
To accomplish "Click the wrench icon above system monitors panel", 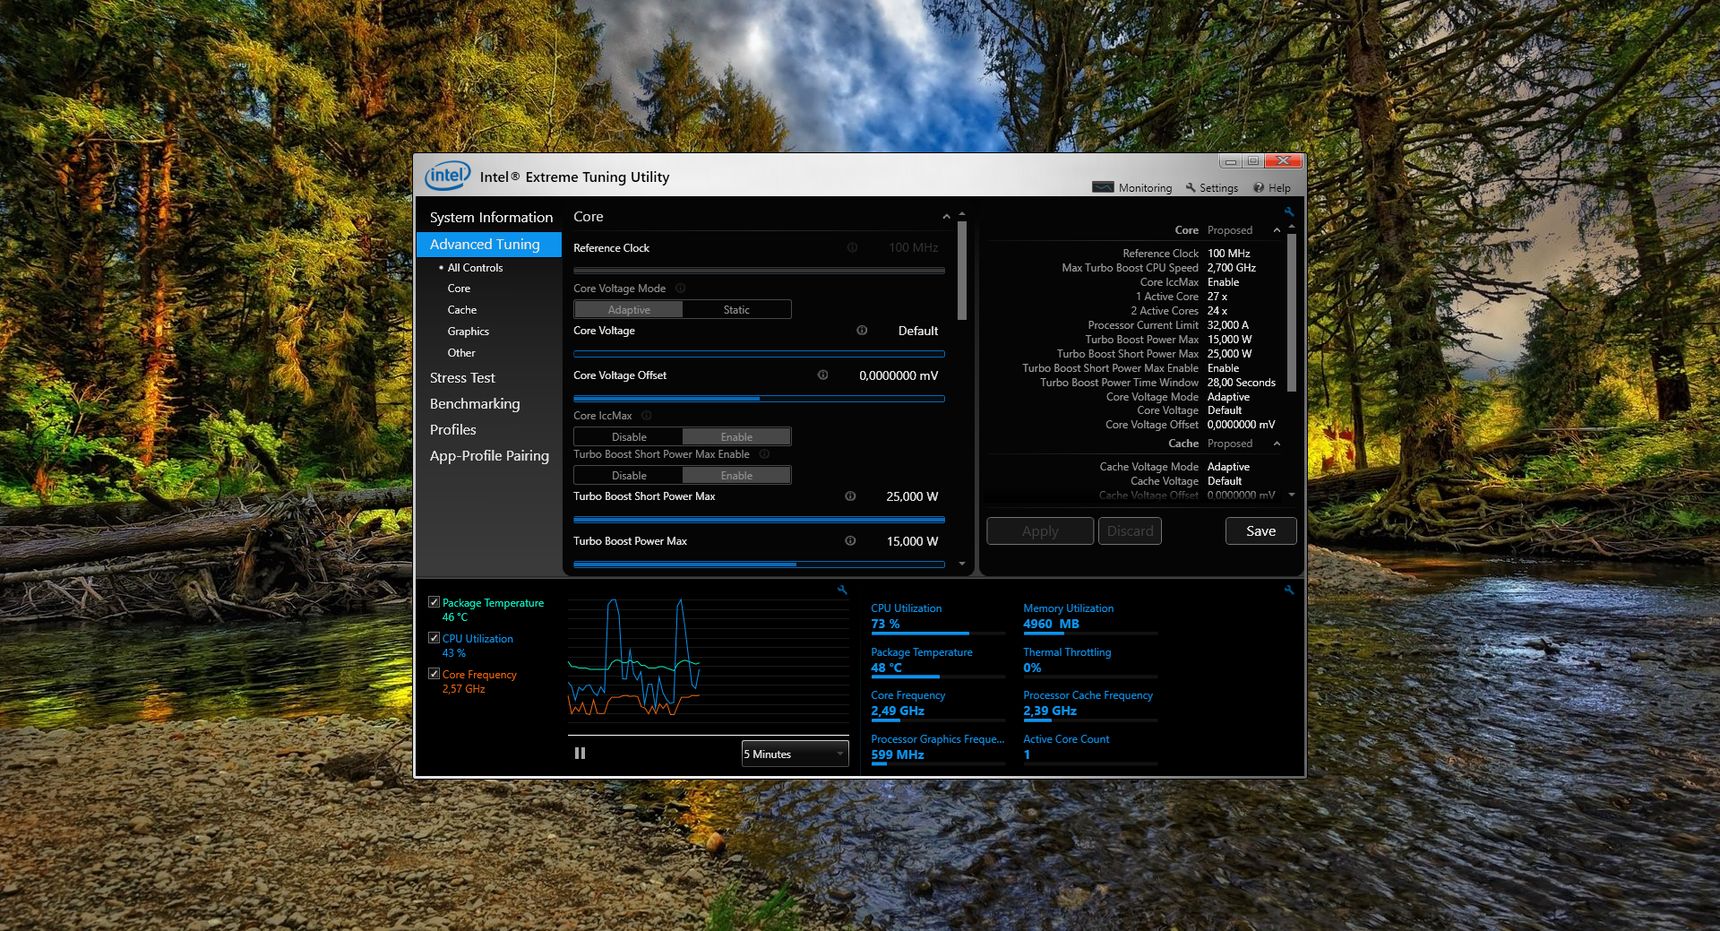I will click(x=1289, y=590).
